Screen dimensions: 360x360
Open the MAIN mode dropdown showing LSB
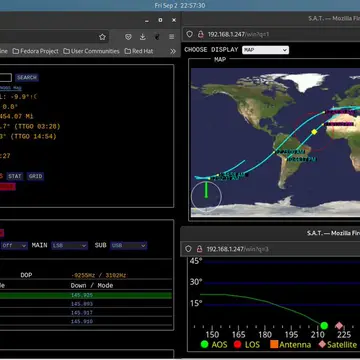coord(69,245)
